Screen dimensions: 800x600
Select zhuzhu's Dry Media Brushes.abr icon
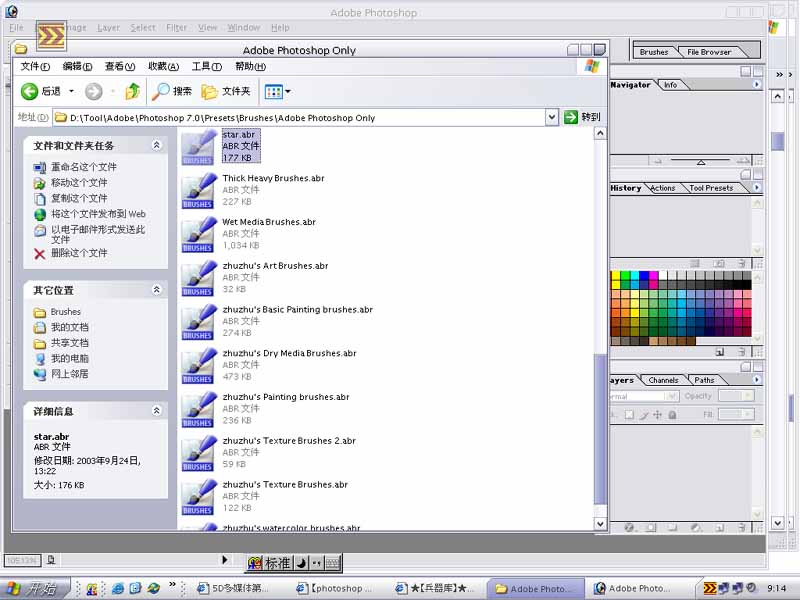198,366
